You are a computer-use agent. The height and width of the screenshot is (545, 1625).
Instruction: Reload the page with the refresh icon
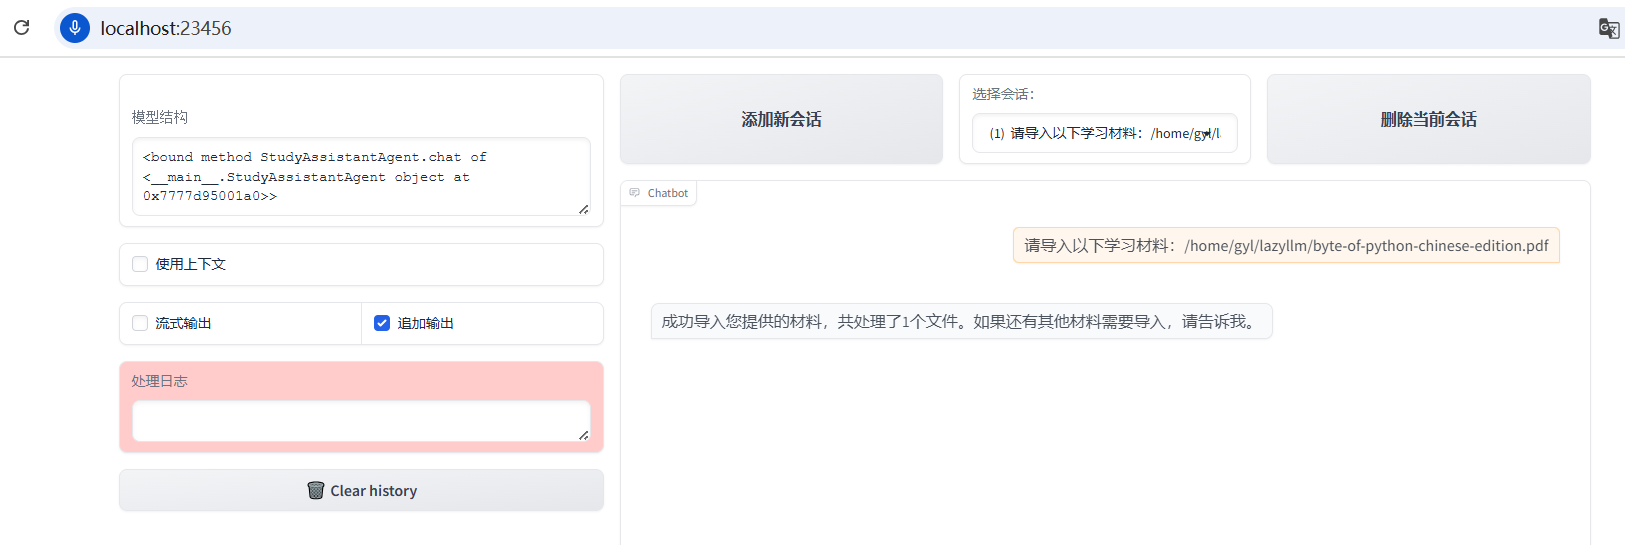click(x=21, y=28)
